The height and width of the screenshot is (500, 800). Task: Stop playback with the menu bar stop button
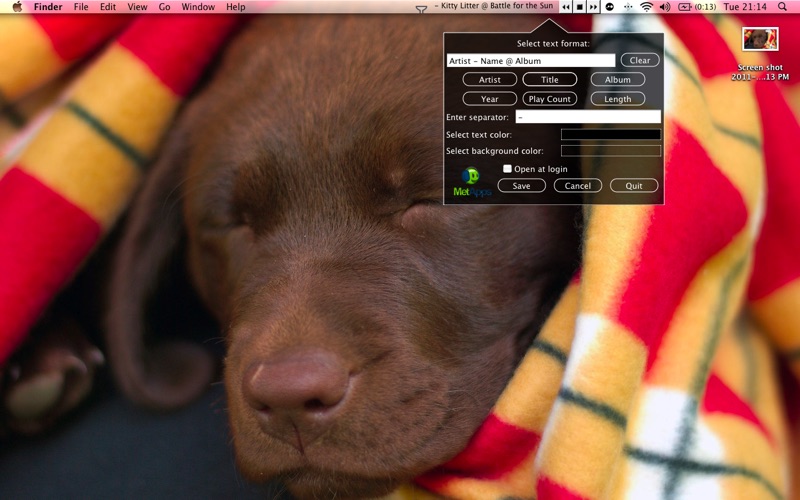point(580,7)
